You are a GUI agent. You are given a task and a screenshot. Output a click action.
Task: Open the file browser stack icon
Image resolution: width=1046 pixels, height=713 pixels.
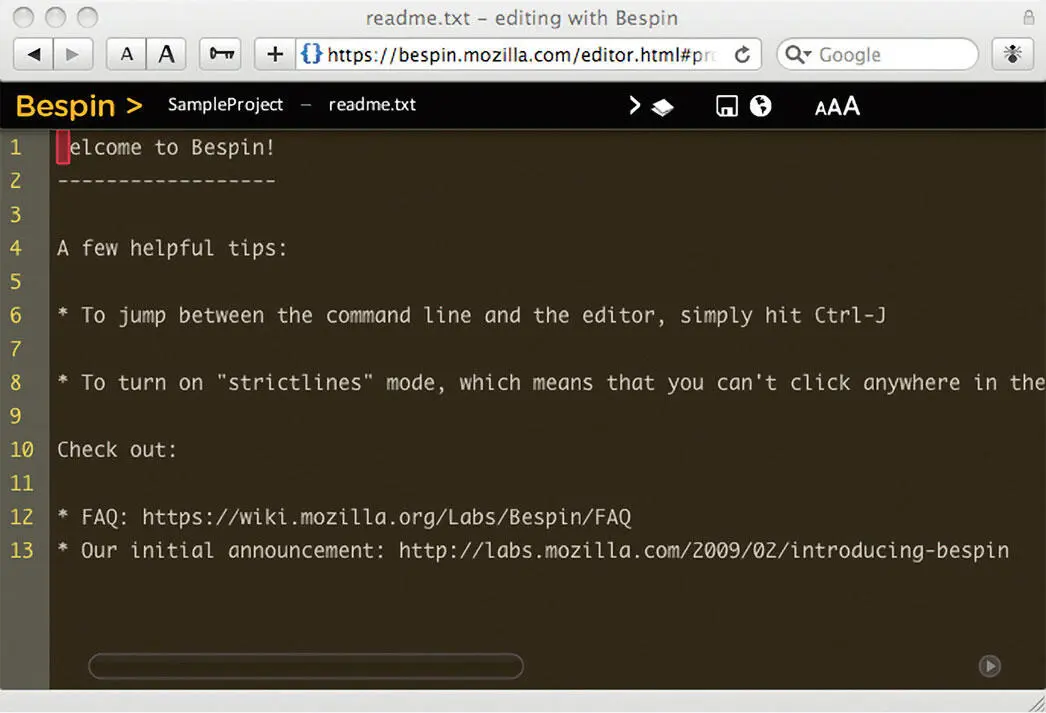(662, 107)
